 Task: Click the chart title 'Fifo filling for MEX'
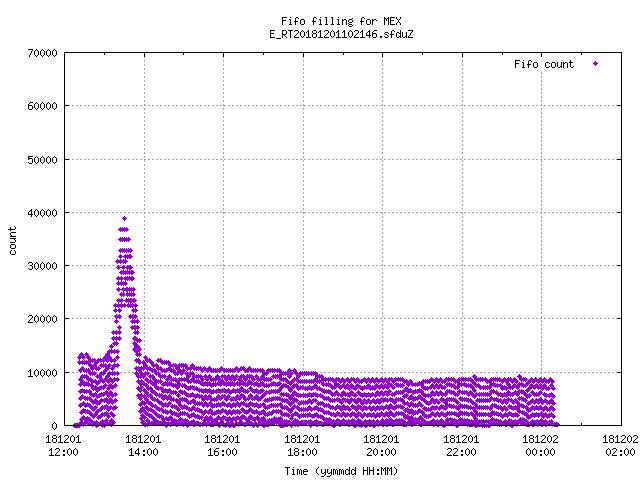(341, 21)
